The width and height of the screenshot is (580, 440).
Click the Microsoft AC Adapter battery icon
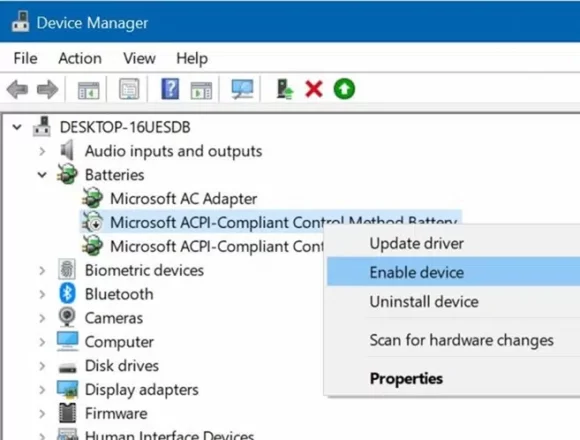(x=92, y=198)
